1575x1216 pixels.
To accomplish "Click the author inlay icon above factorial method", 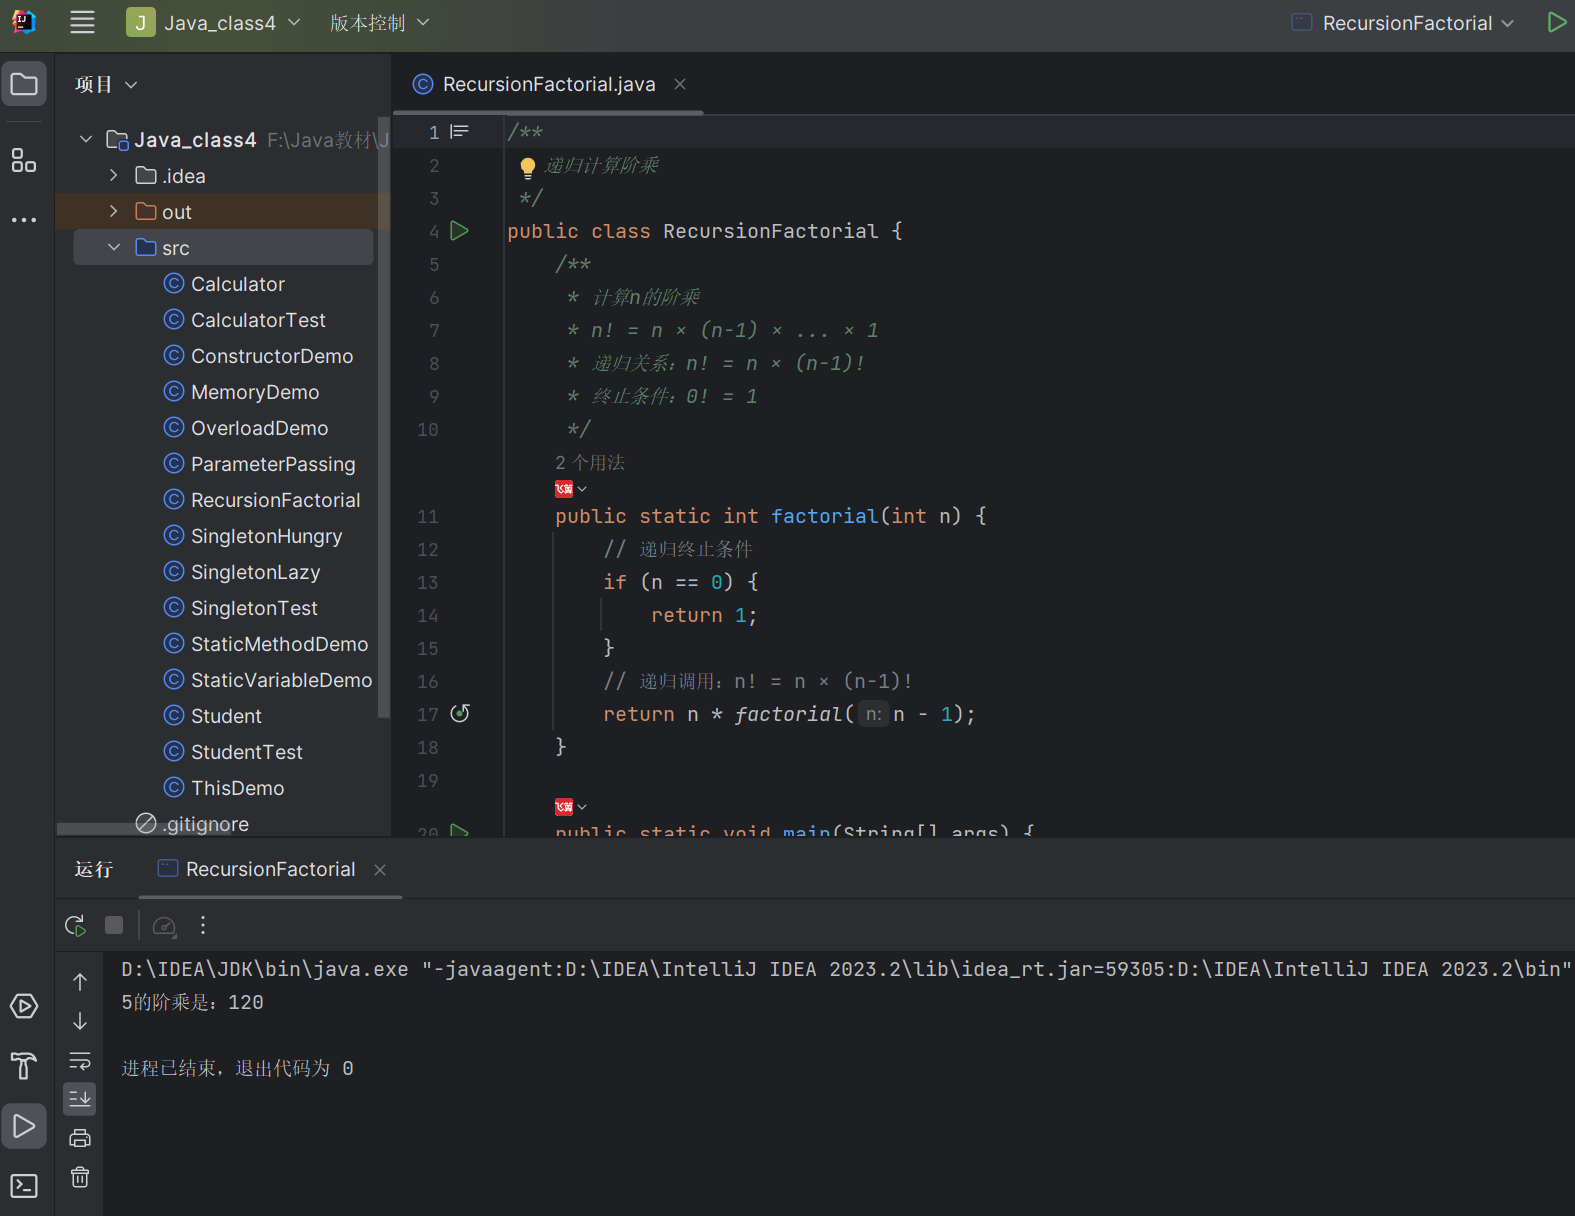I will [564, 489].
